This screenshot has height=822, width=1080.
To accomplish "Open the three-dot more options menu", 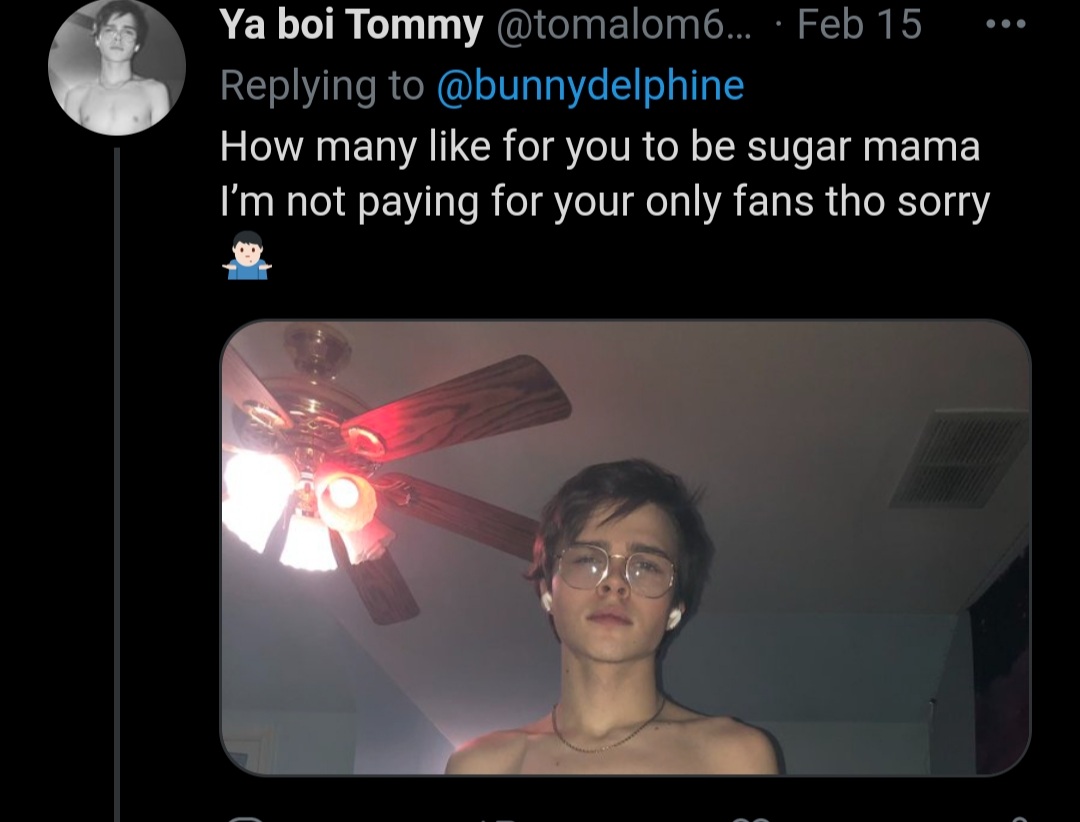I will [x=1006, y=24].
